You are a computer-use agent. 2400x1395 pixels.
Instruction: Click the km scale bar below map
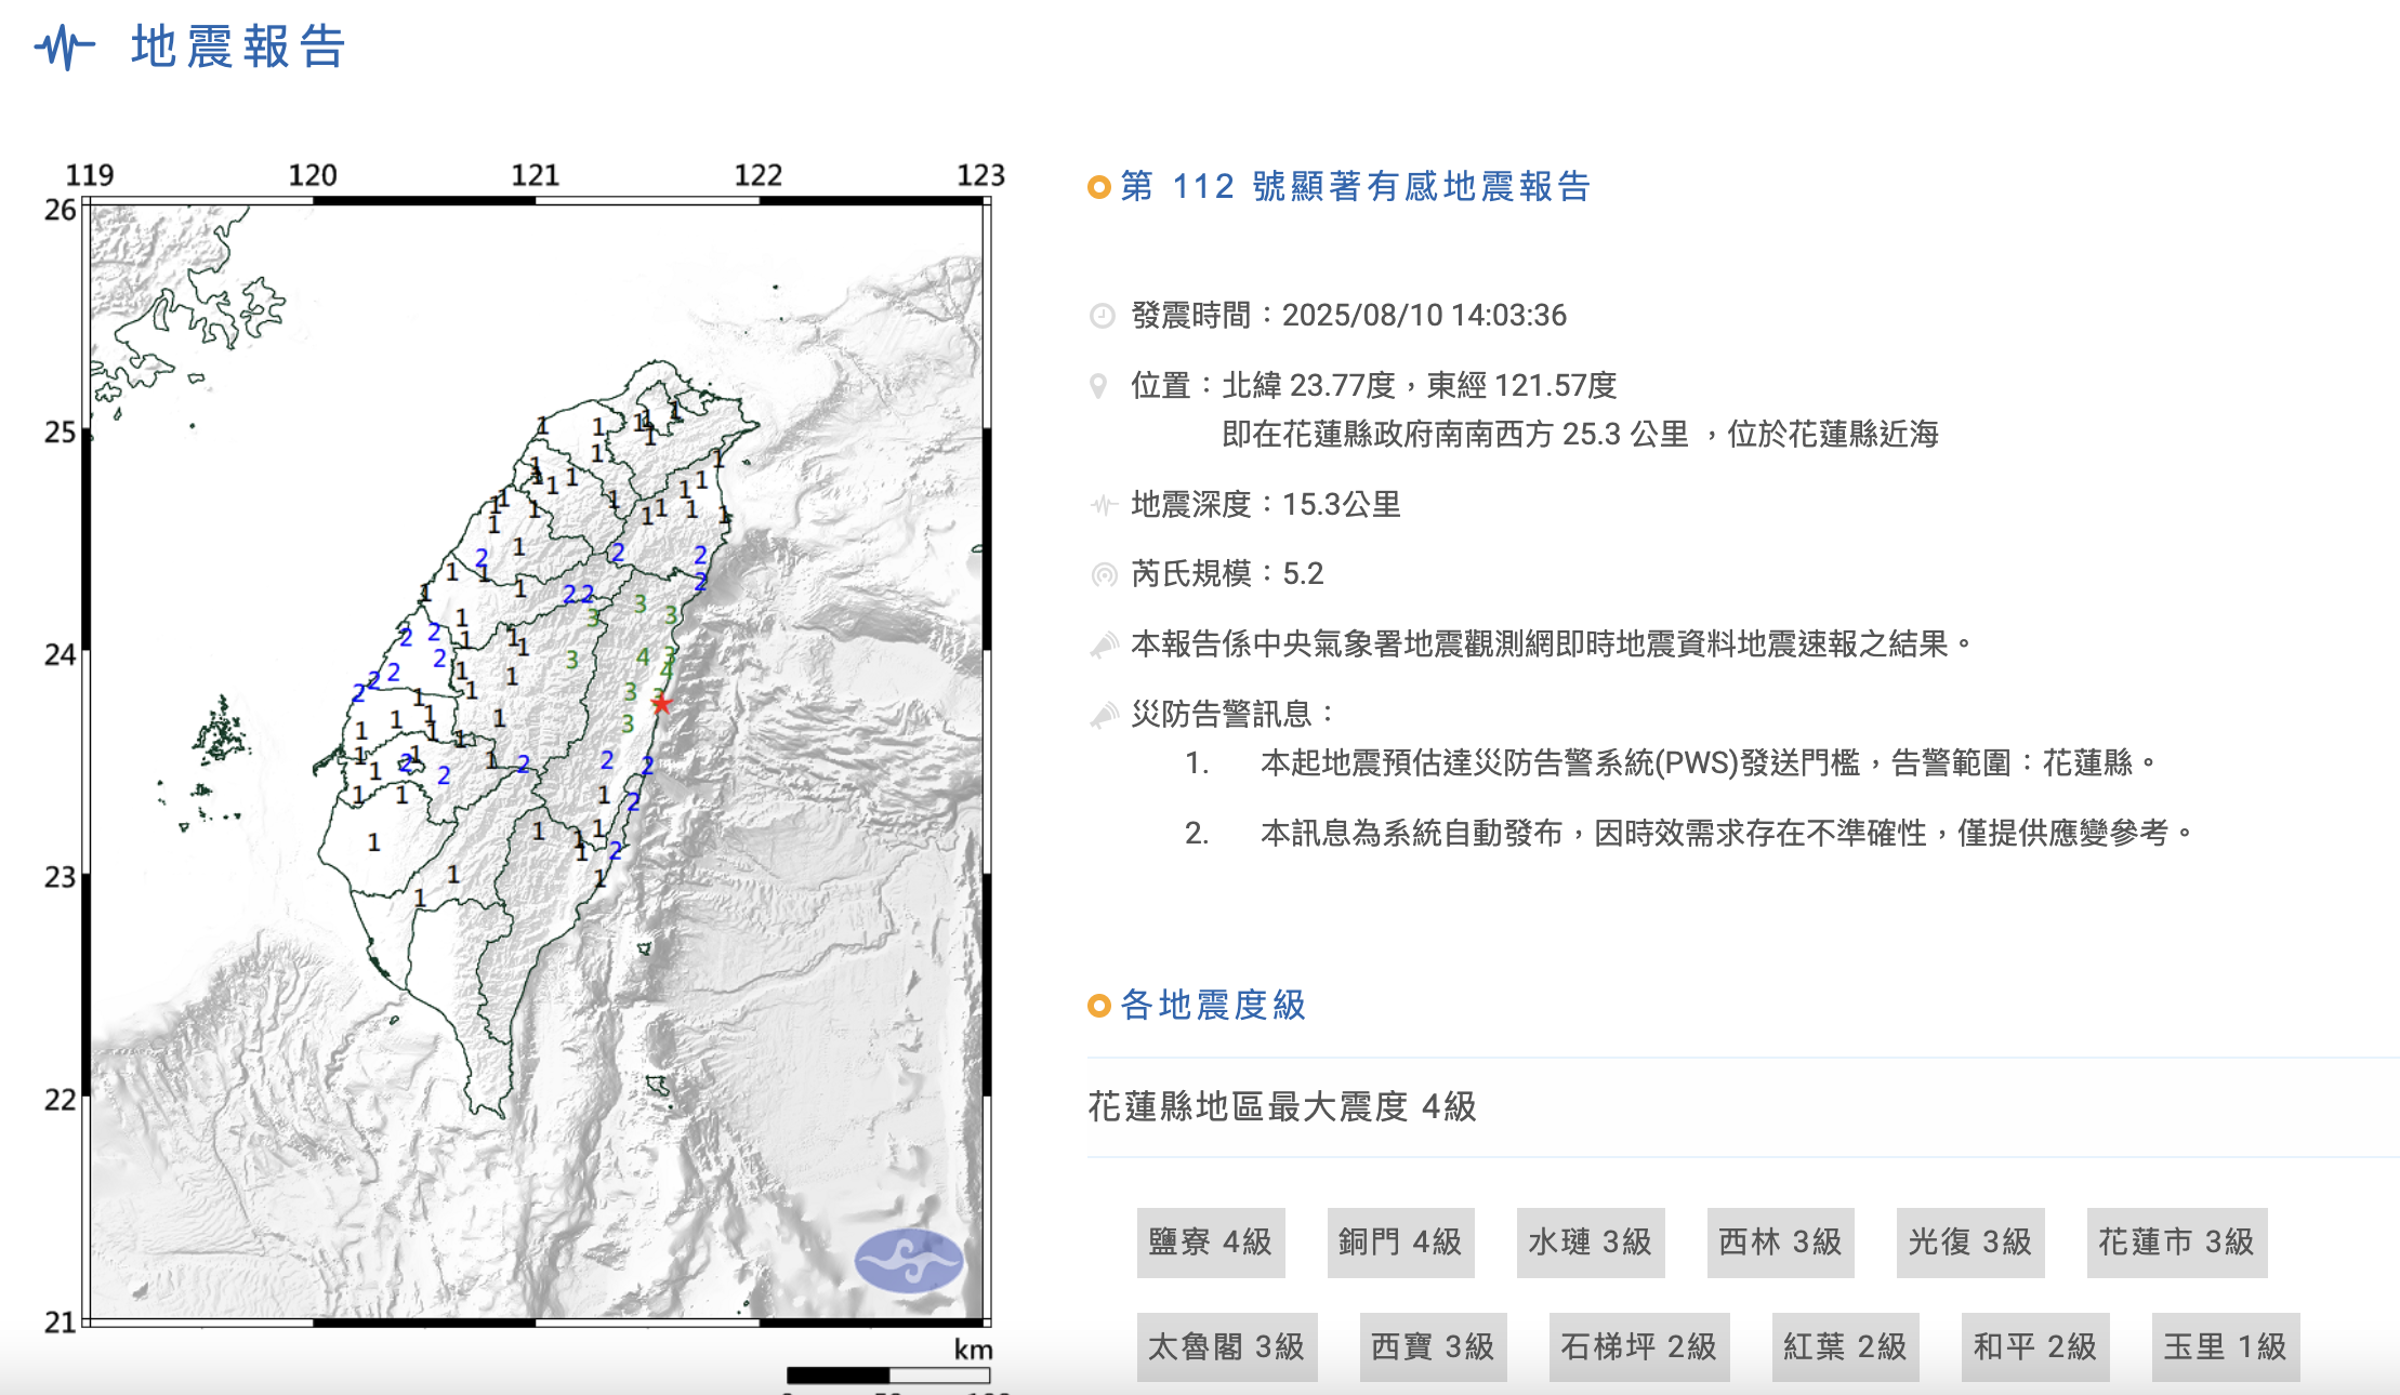(x=888, y=1376)
